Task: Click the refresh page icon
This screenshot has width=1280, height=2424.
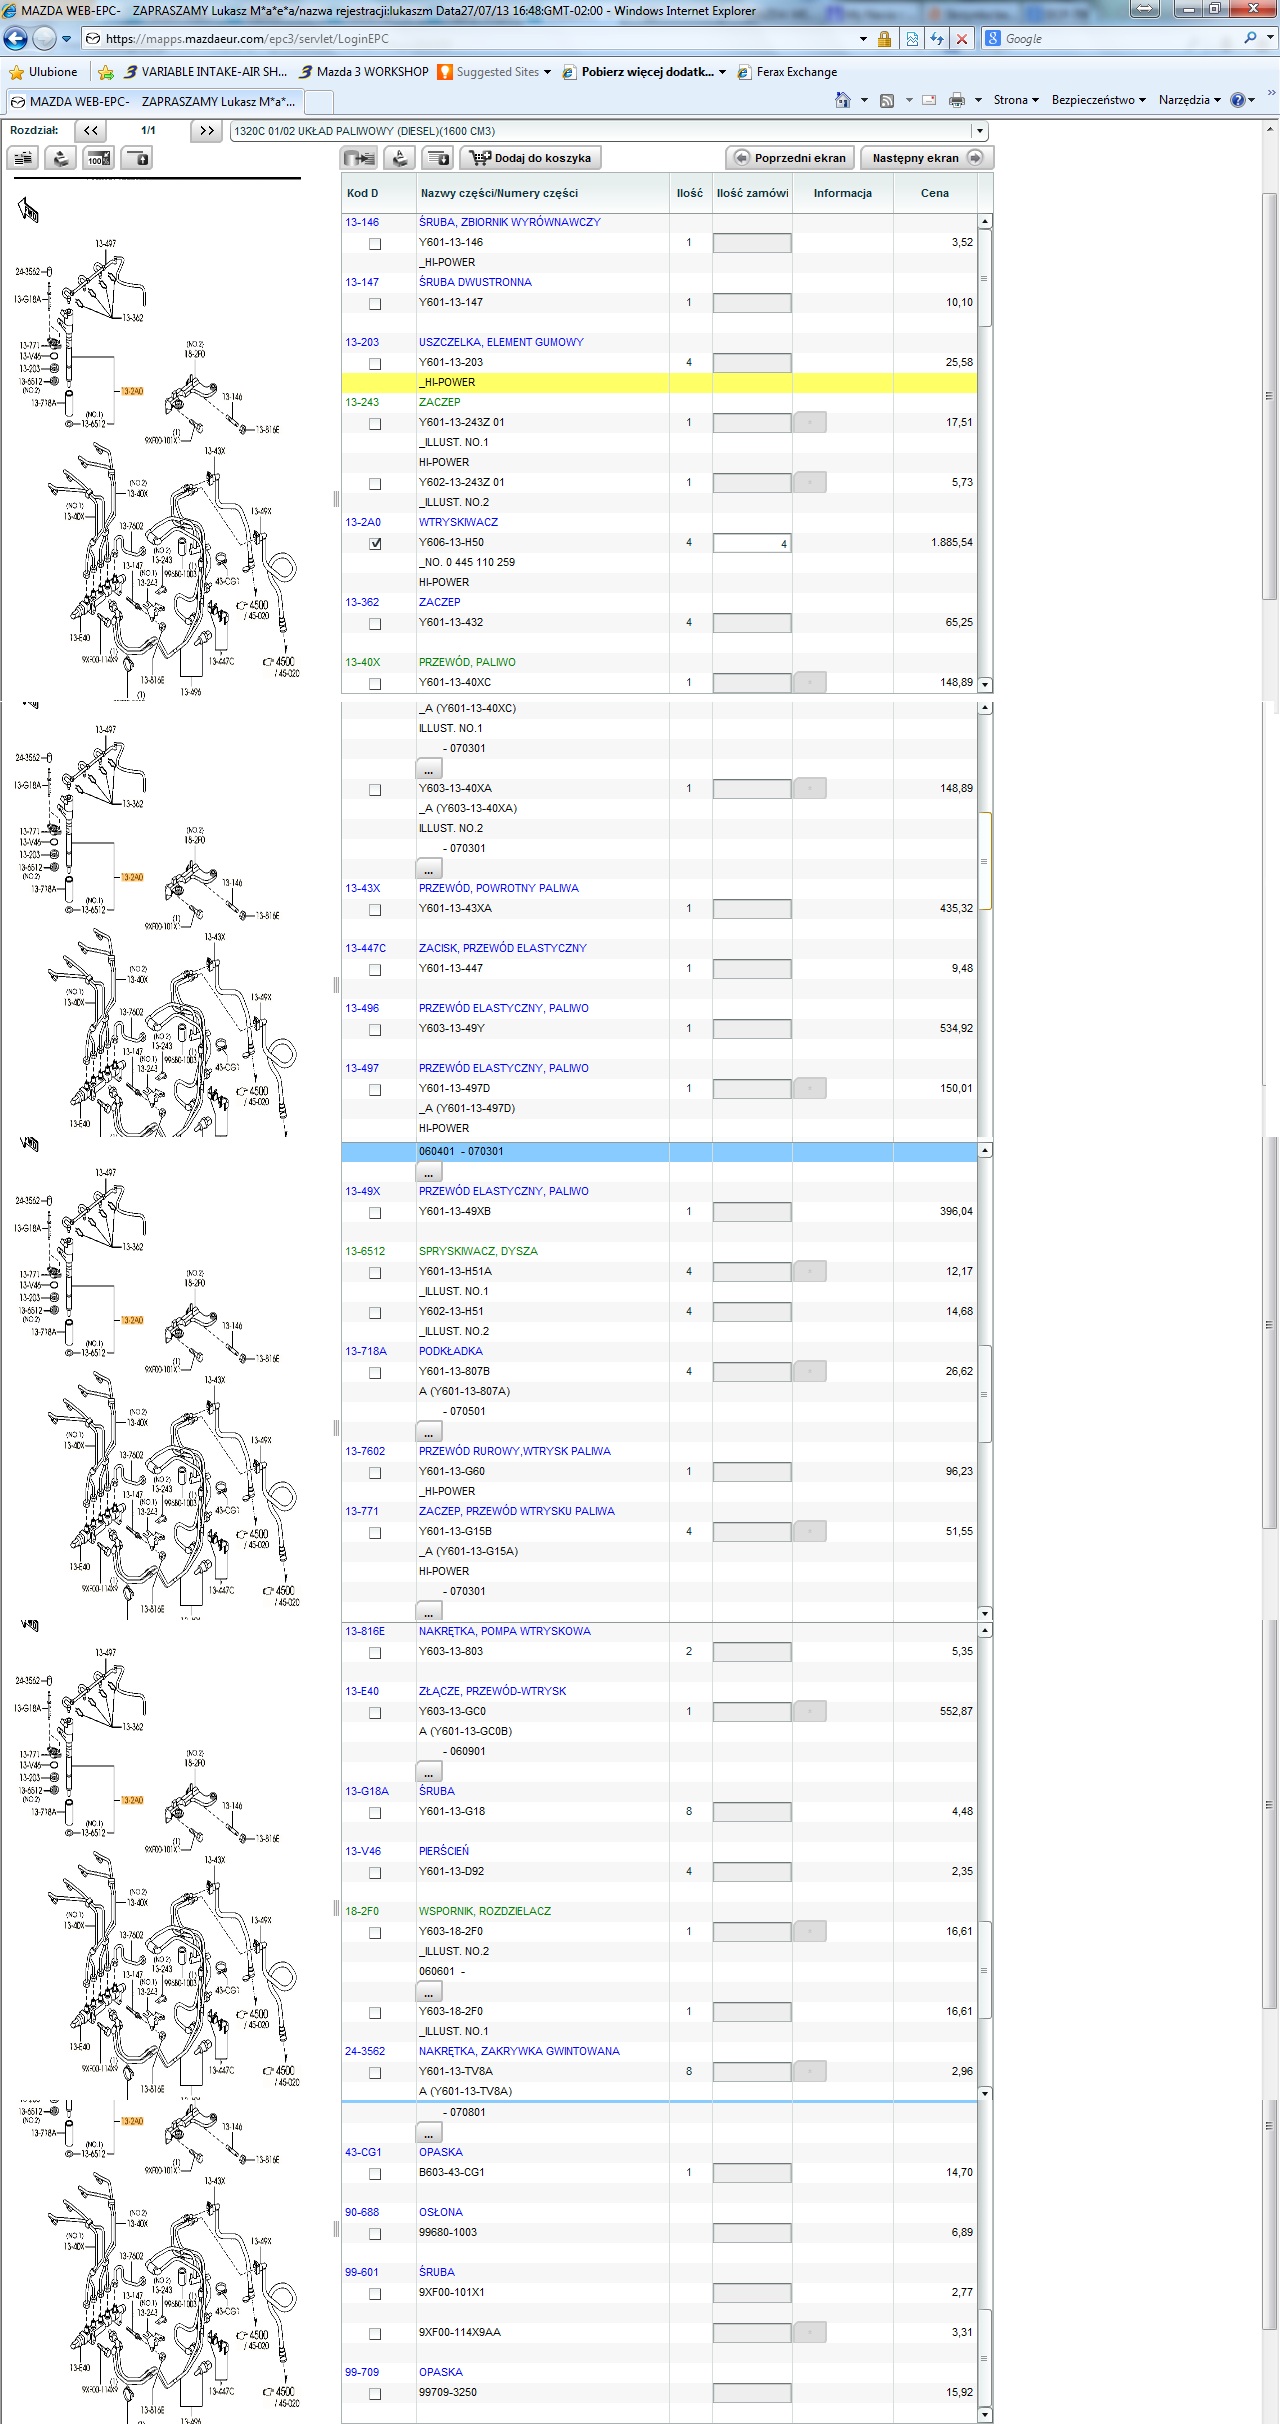Action: tap(937, 39)
